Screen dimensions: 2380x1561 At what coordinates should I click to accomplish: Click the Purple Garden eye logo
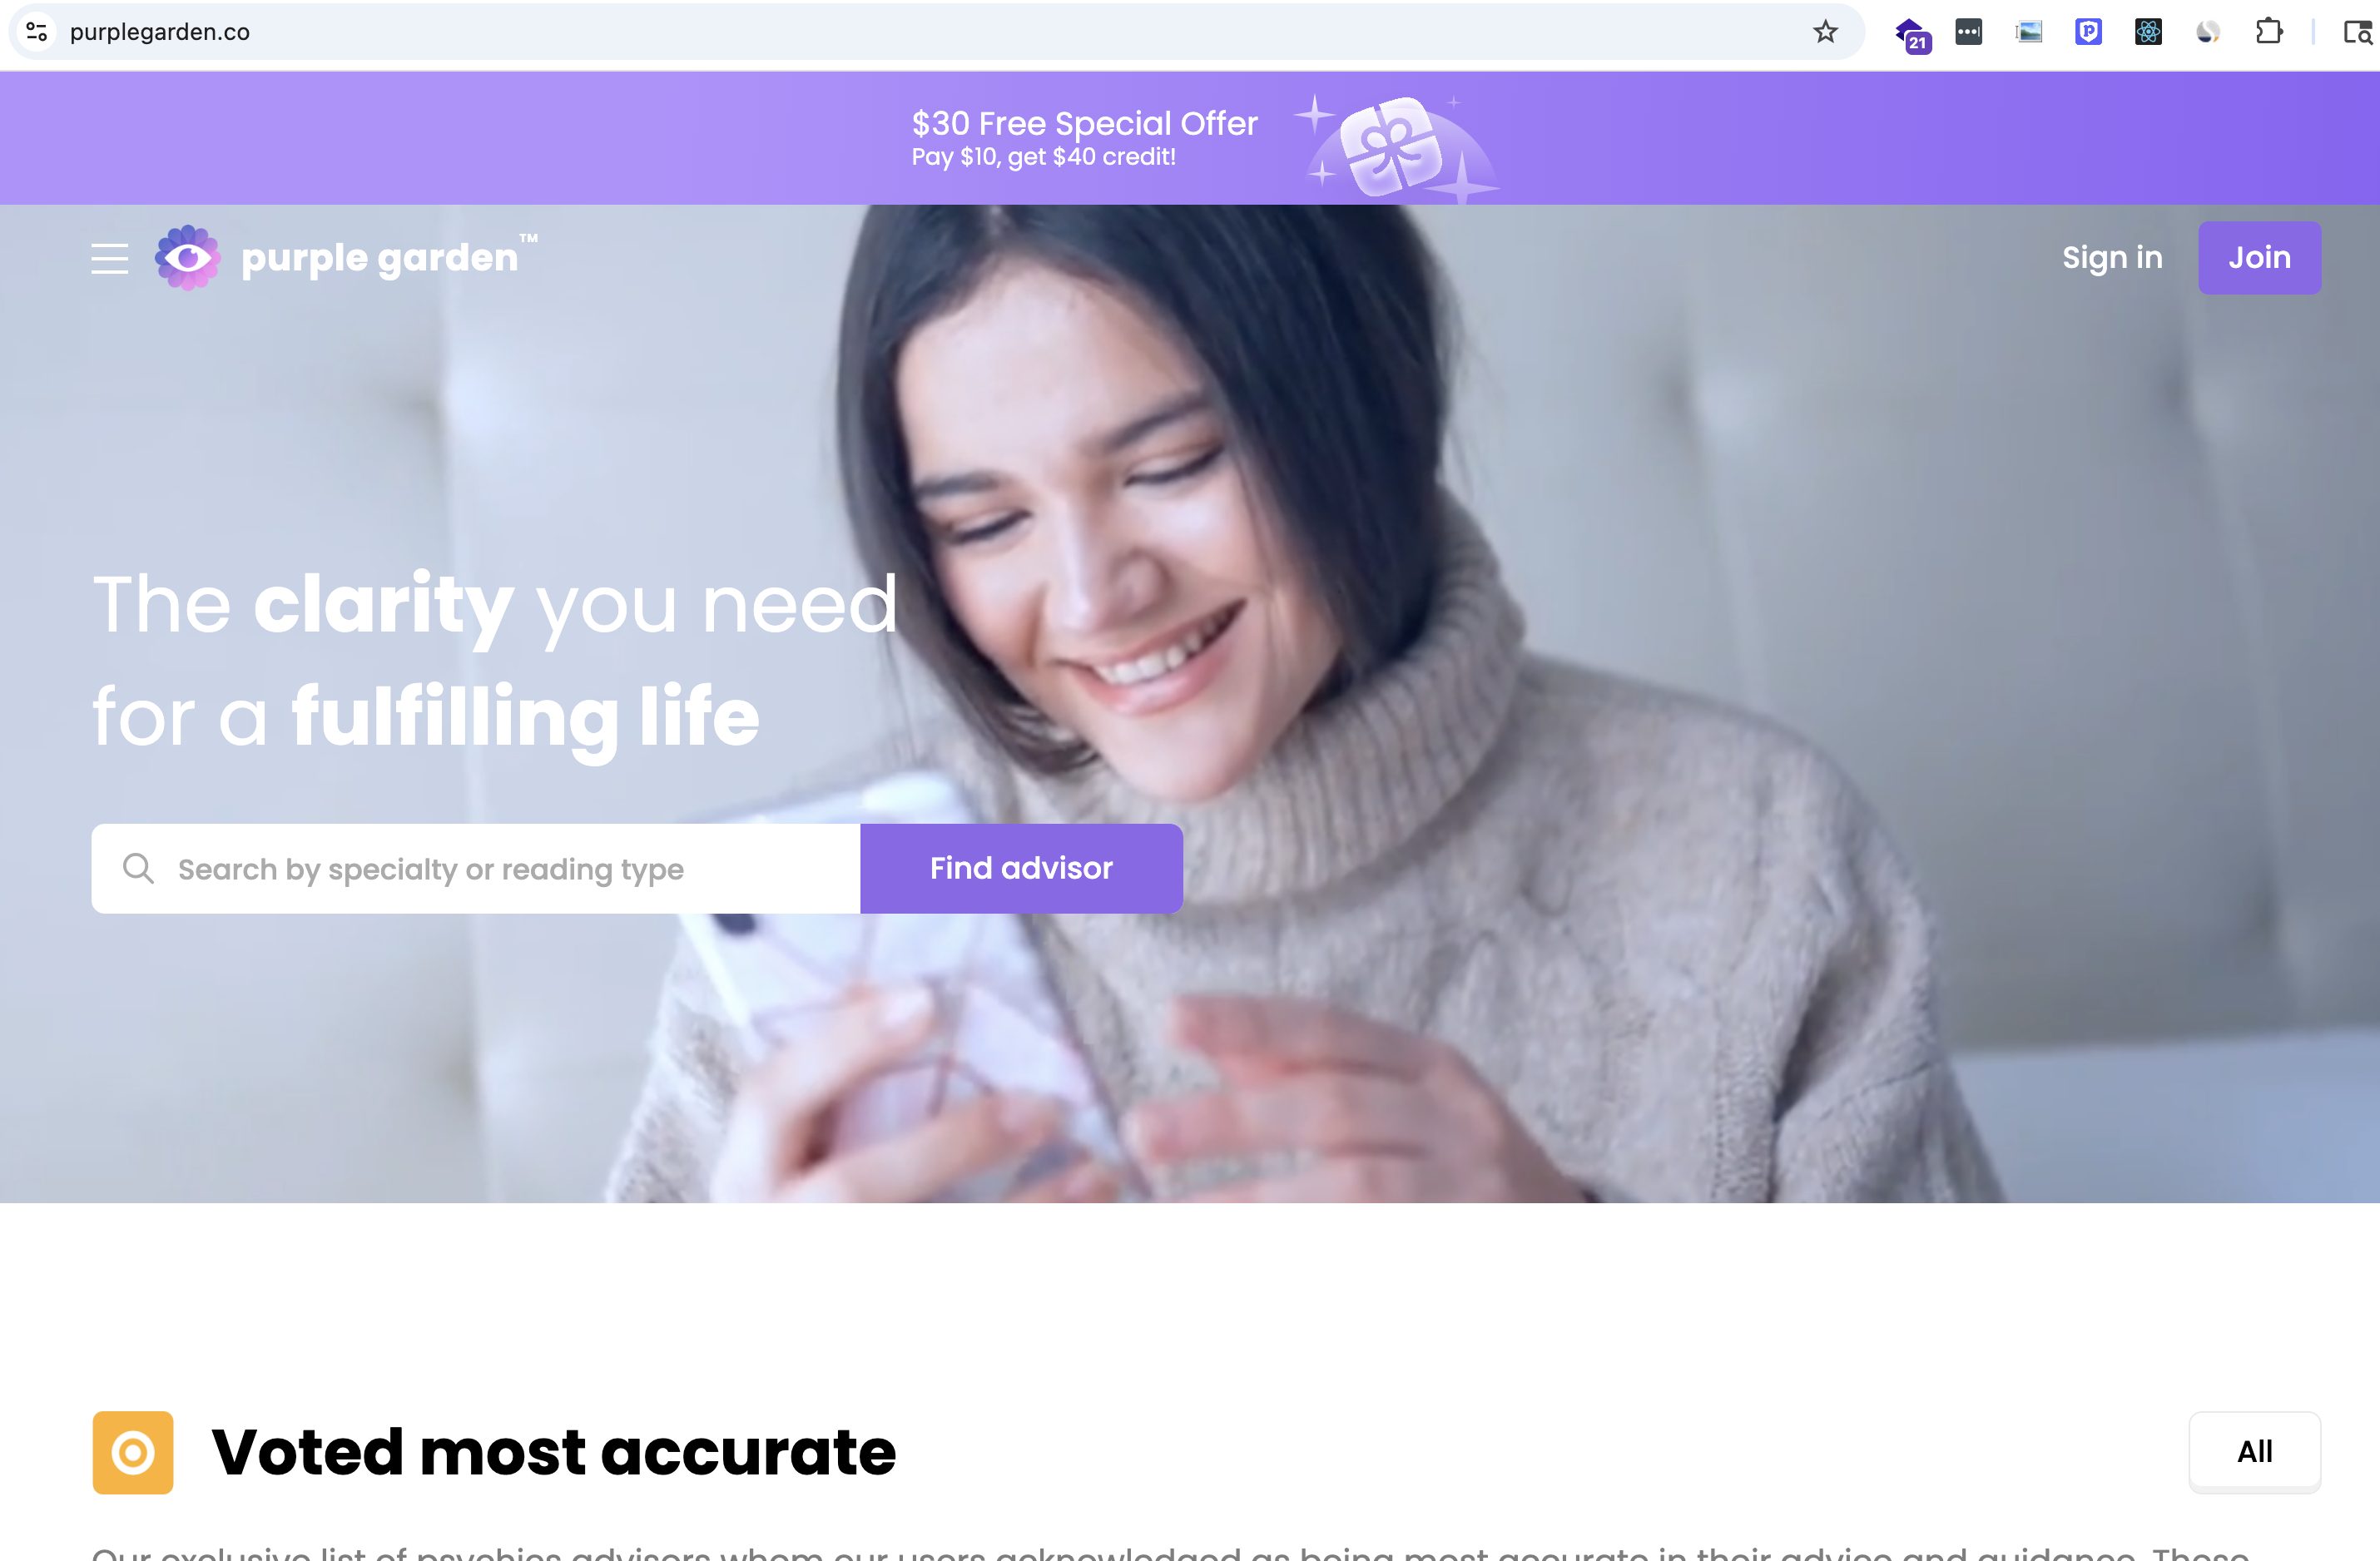[x=187, y=258]
